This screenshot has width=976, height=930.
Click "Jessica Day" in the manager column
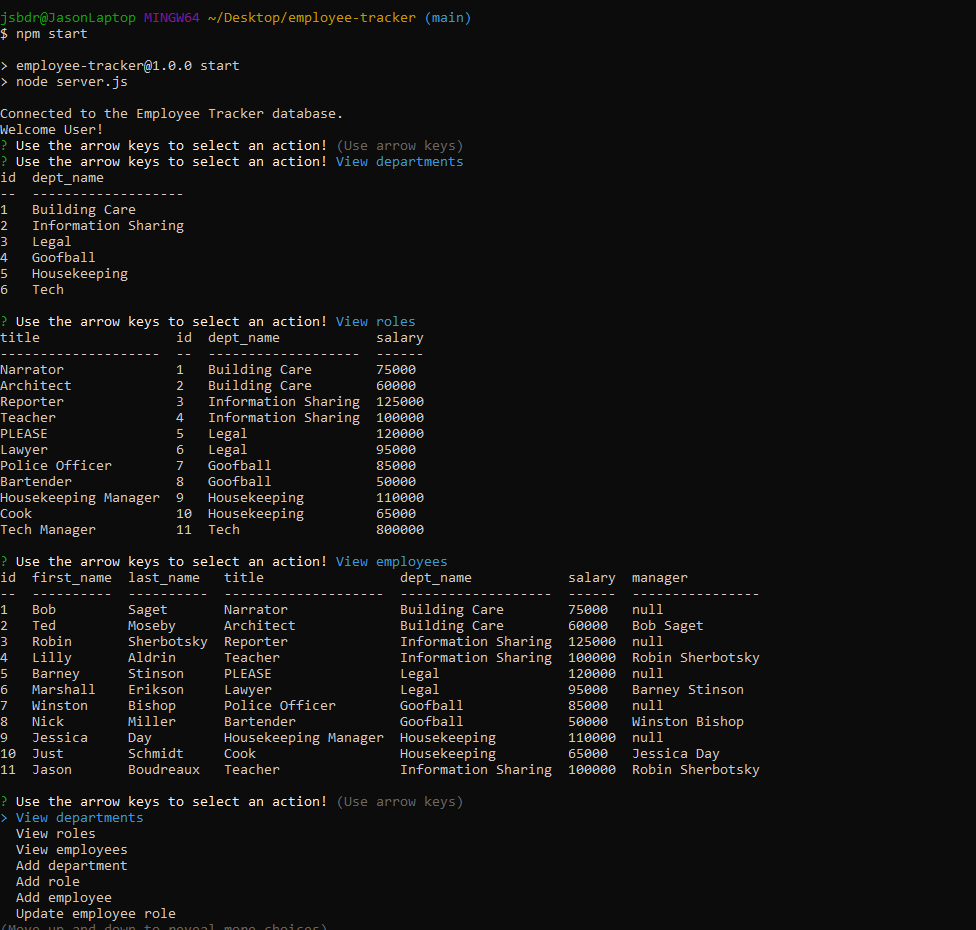coord(676,753)
